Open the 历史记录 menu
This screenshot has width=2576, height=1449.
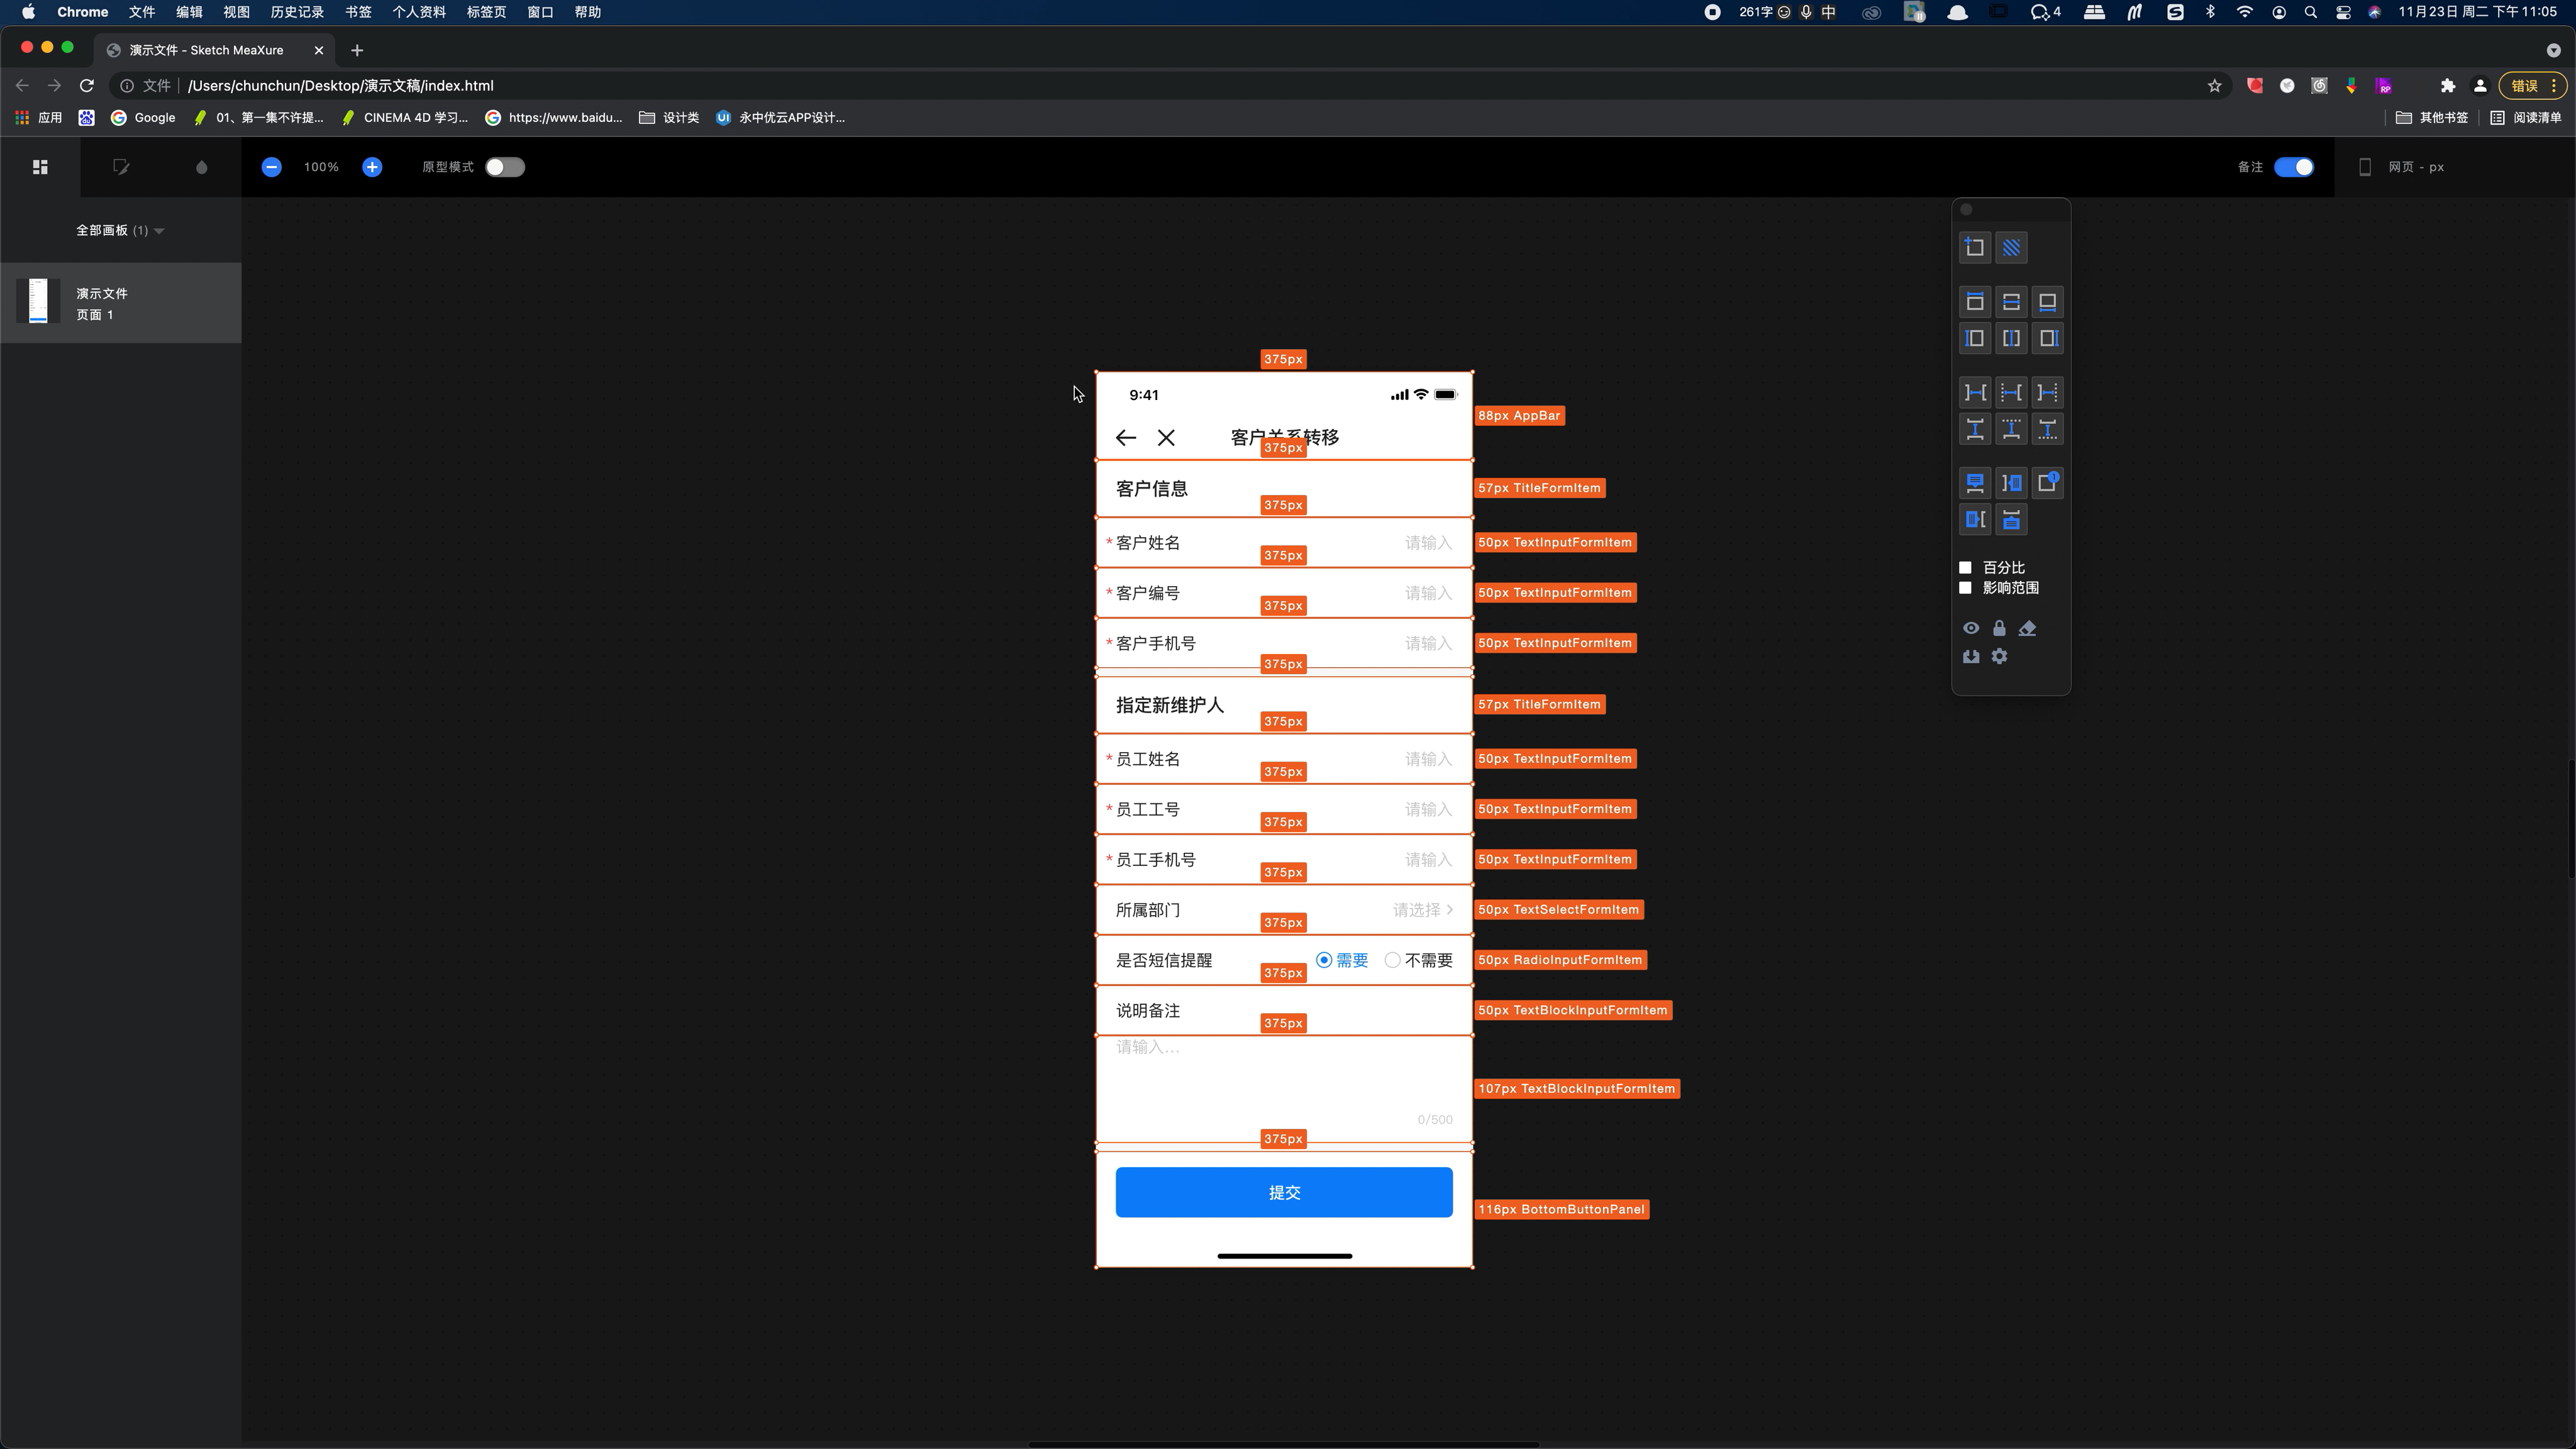click(297, 12)
